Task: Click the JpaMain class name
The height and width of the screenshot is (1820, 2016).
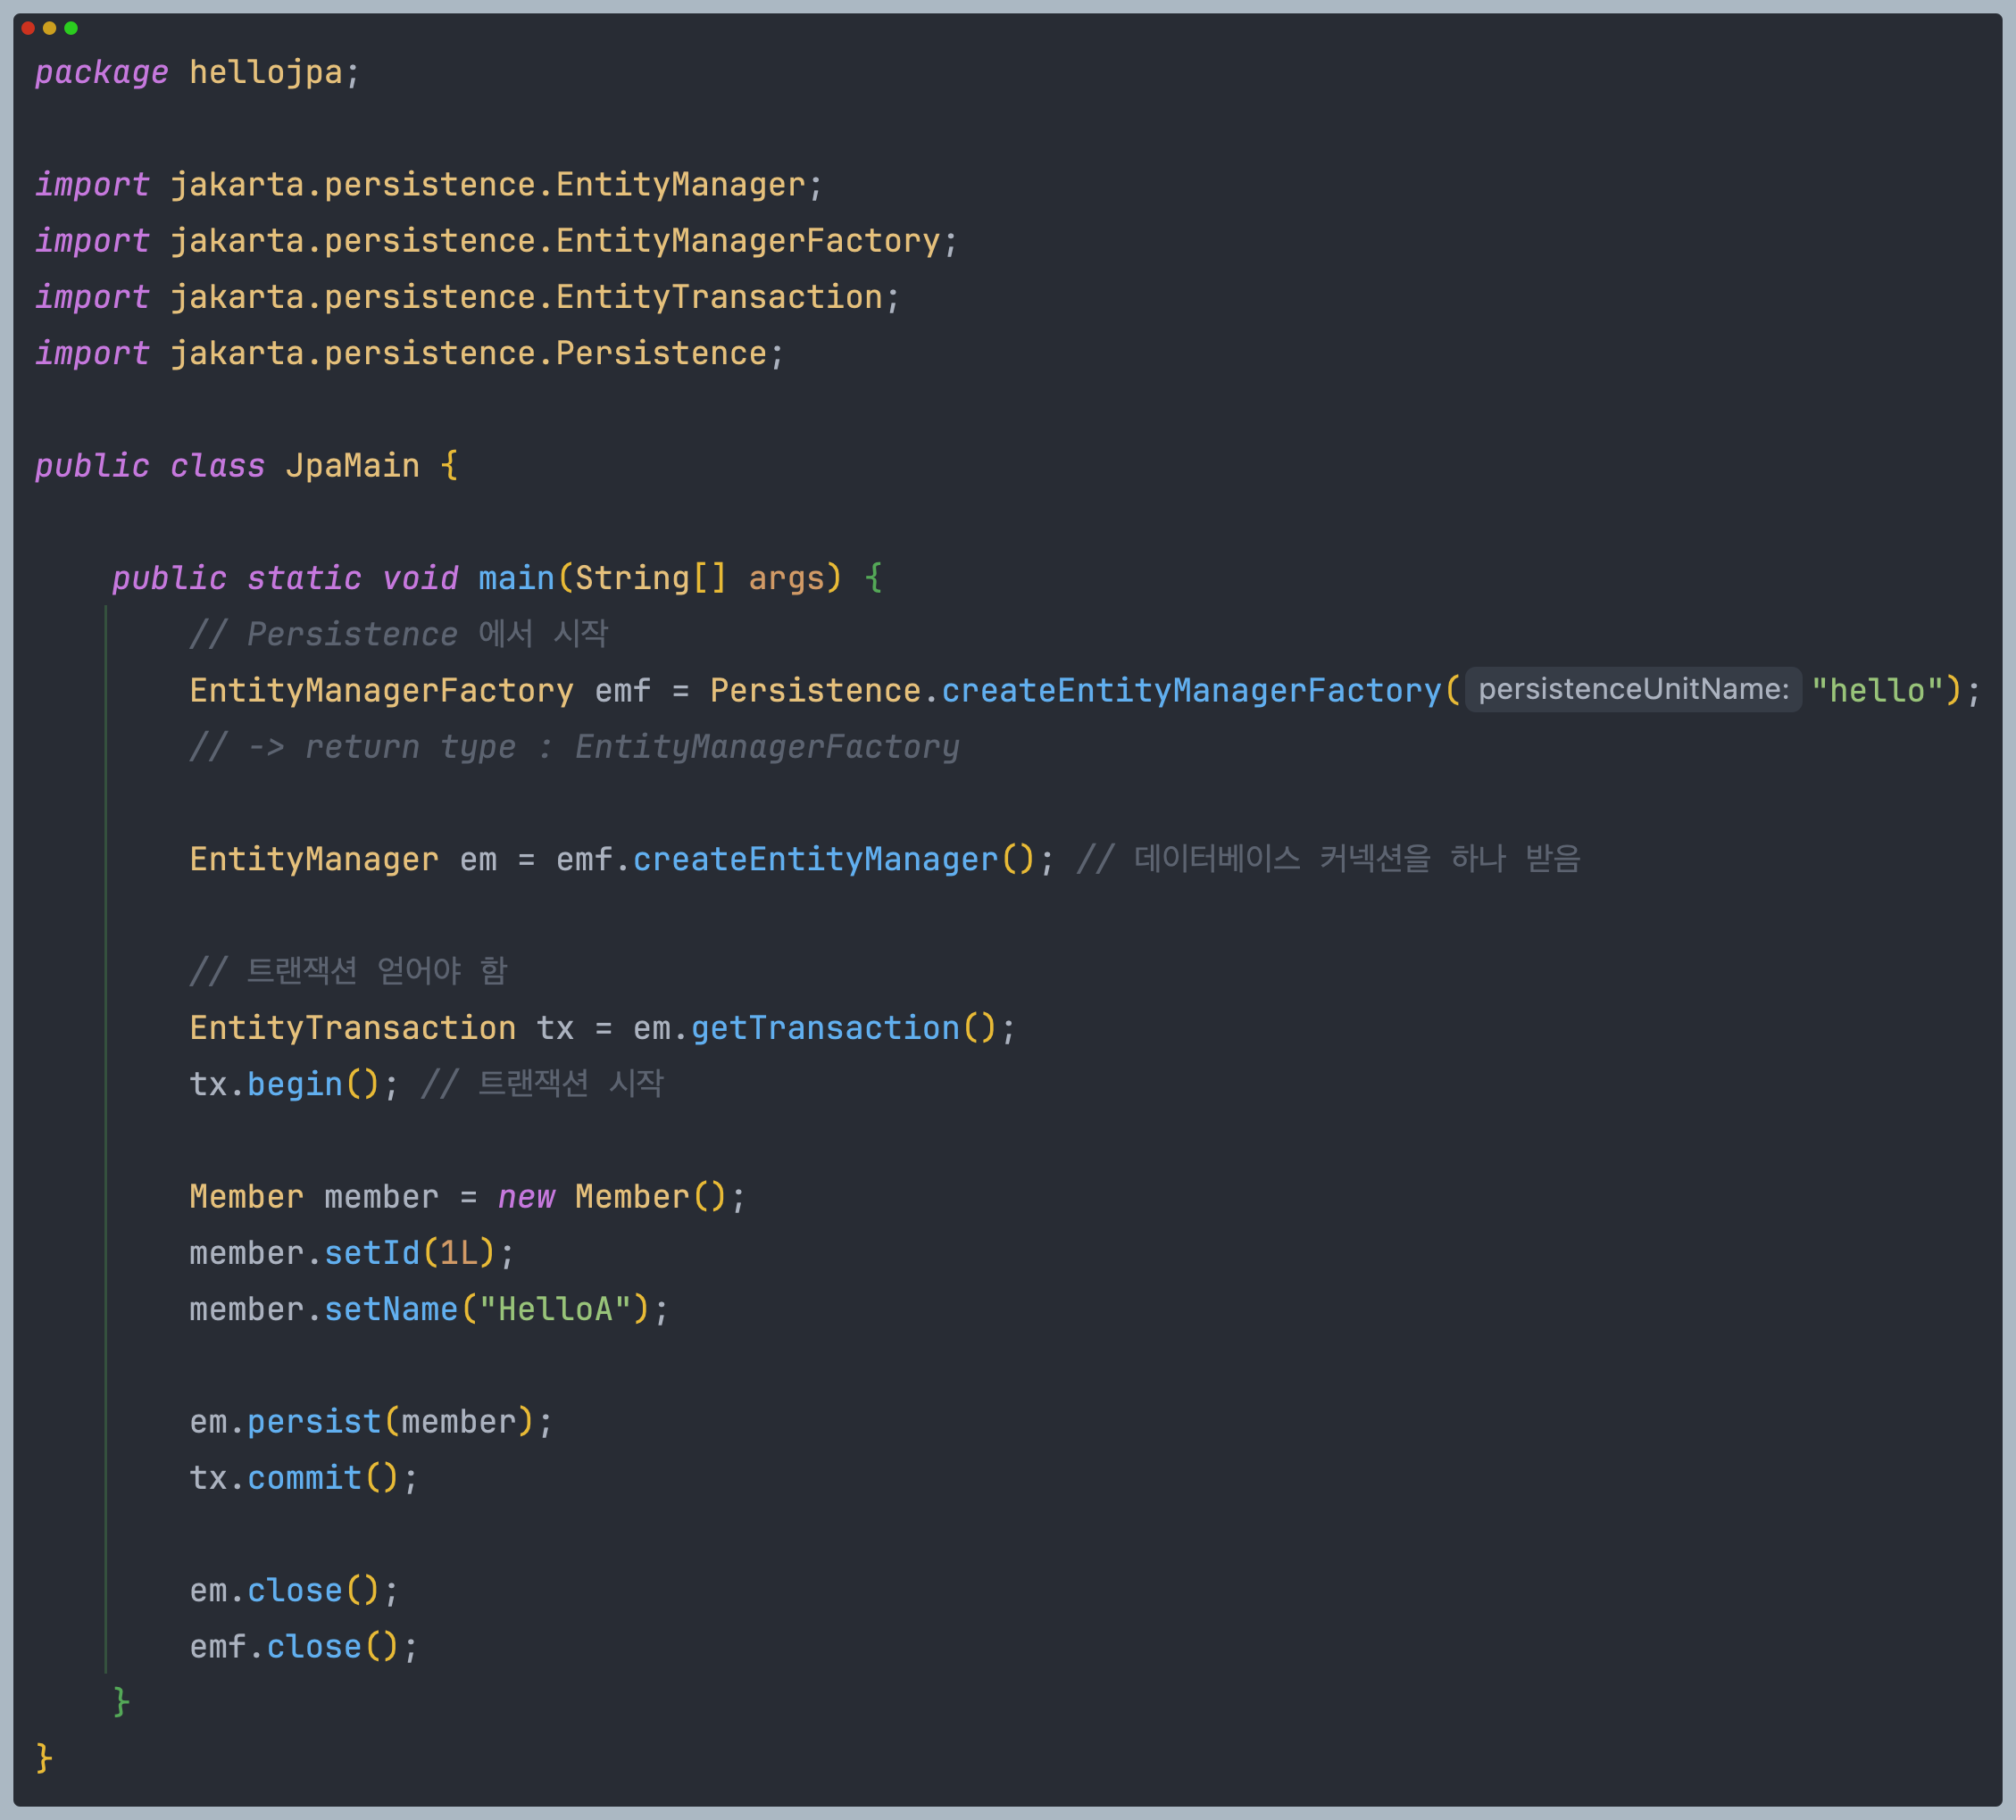Action: 352,466
